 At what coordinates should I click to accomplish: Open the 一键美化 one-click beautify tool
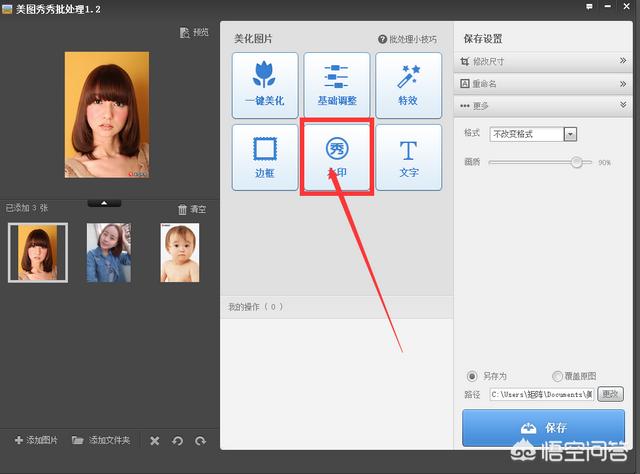(265, 85)
